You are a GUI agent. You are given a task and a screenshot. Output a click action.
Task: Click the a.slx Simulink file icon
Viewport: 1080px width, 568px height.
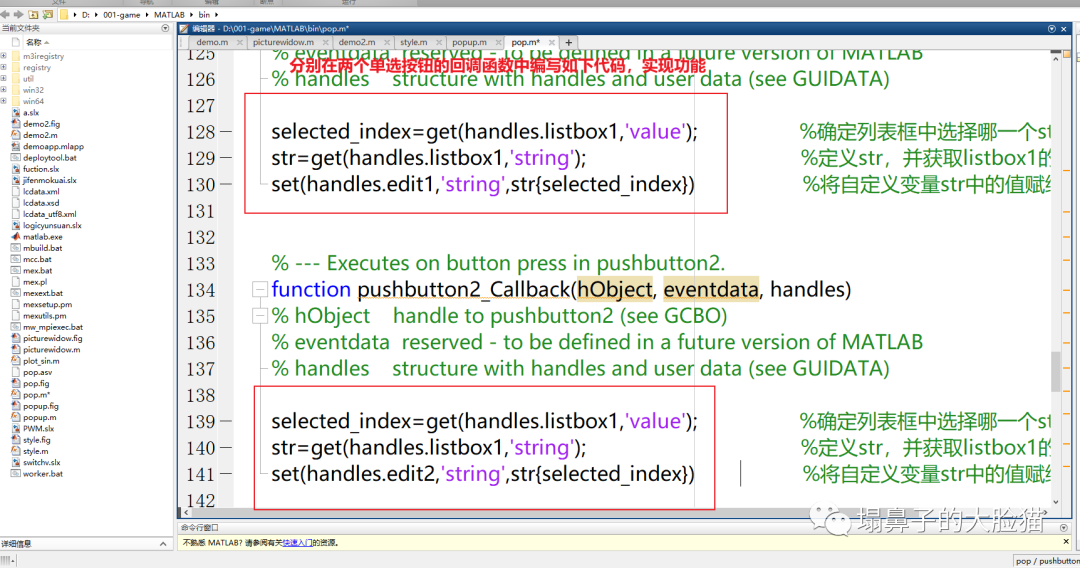[x=16, y=112]
